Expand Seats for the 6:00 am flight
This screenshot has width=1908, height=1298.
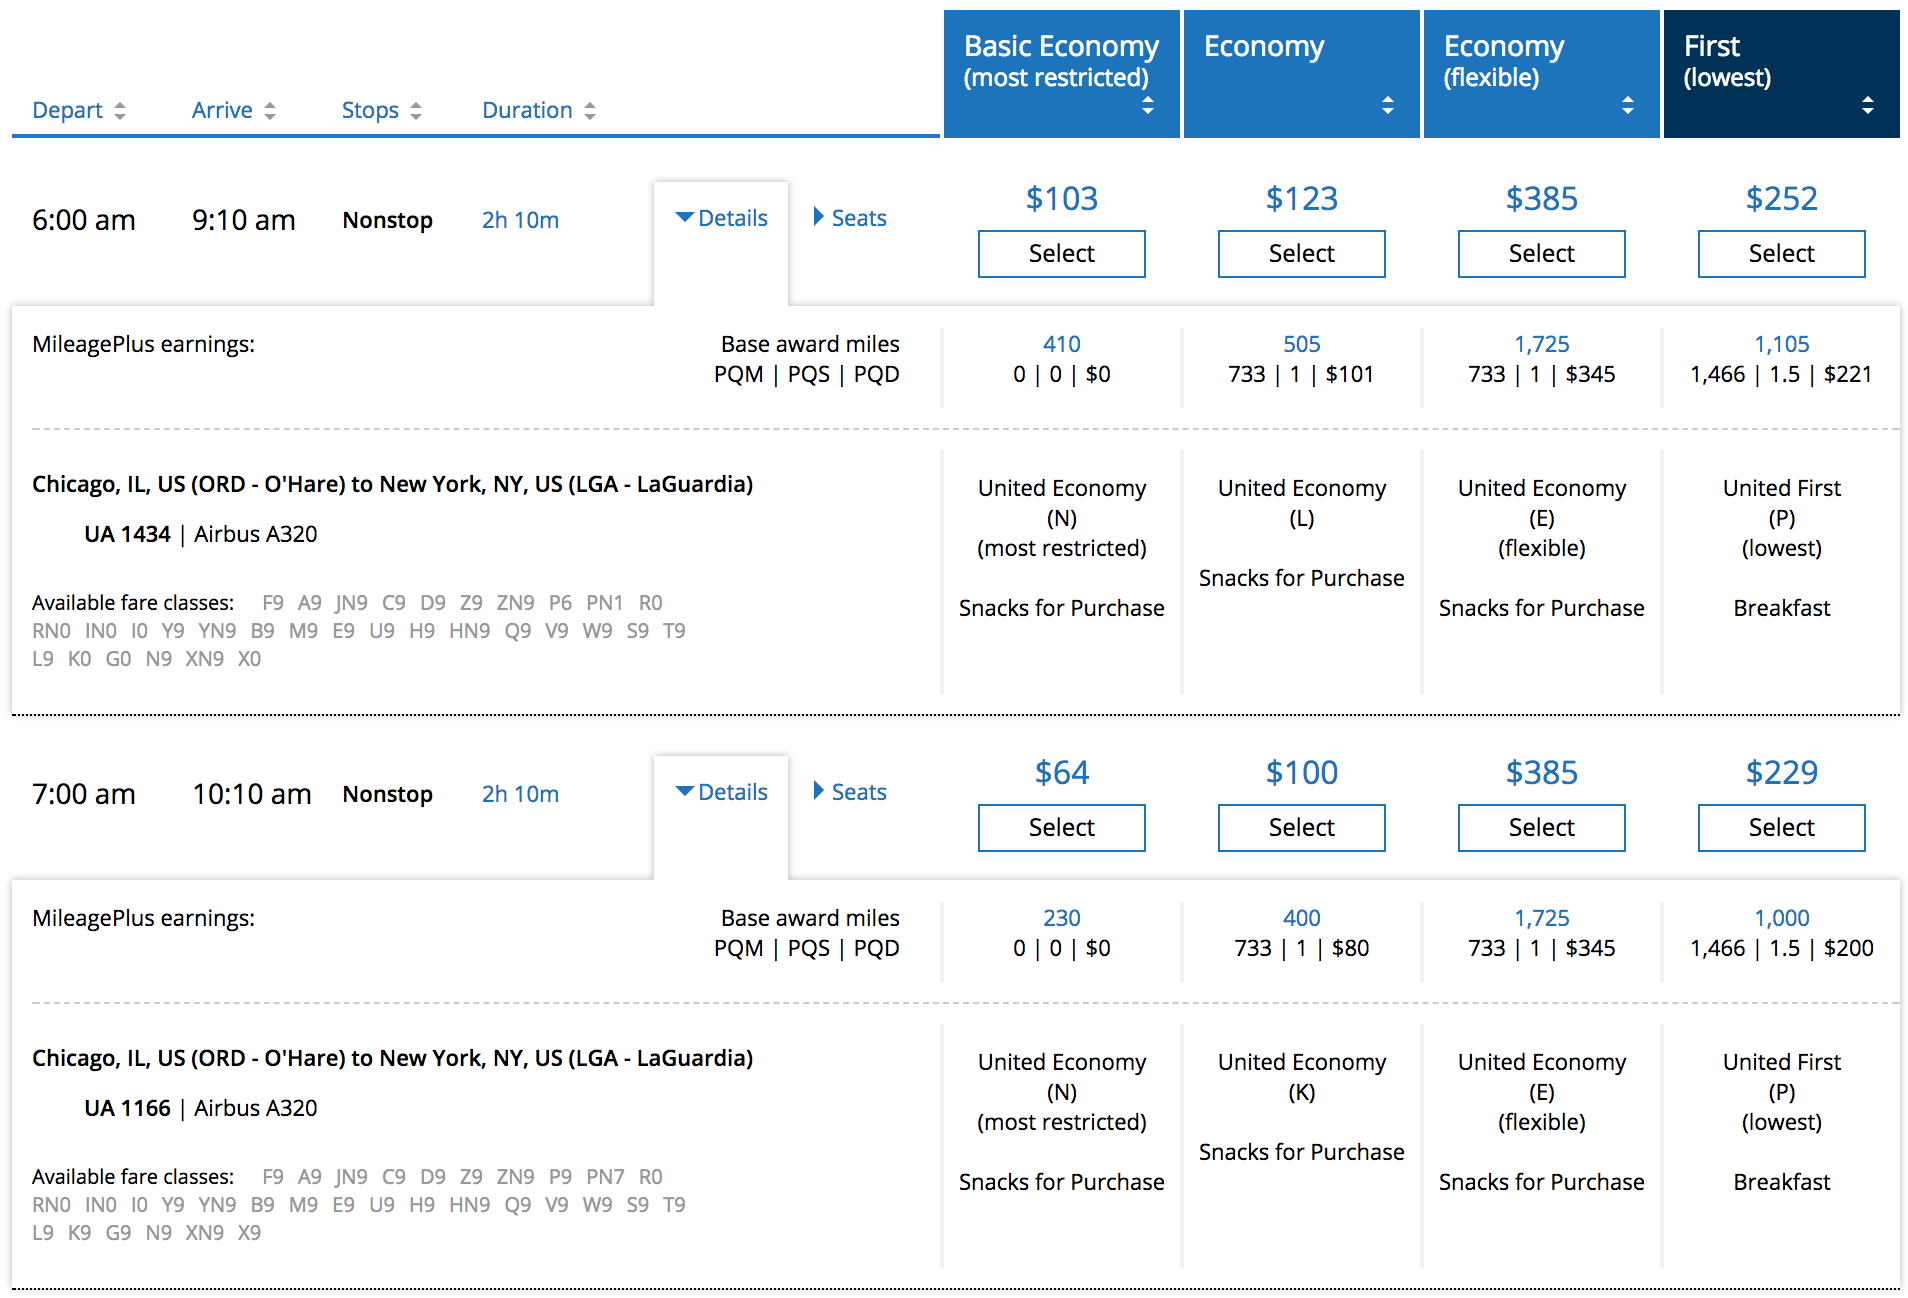850,218
